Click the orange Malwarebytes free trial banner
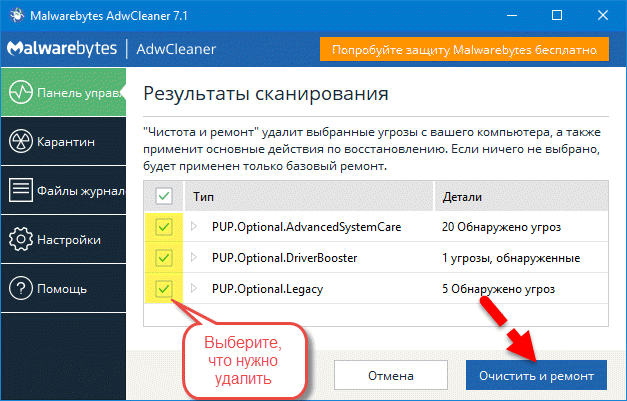Viewport: 627px width, 401px height. (464, 49)
